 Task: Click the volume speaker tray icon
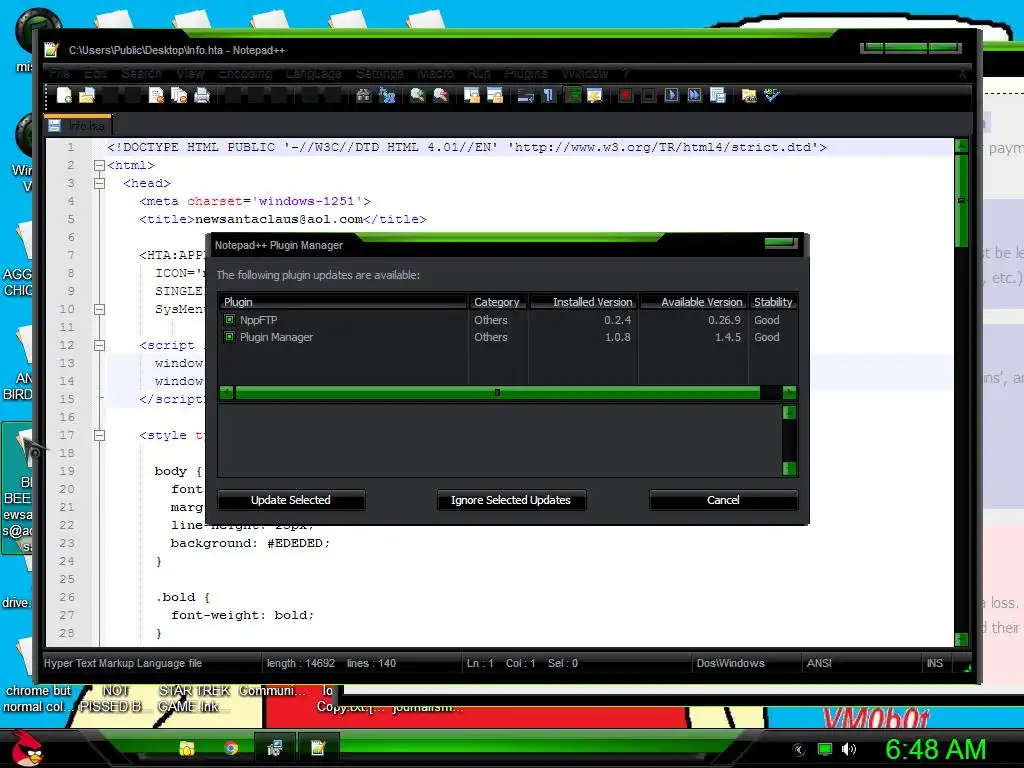(x=848, y=749)
